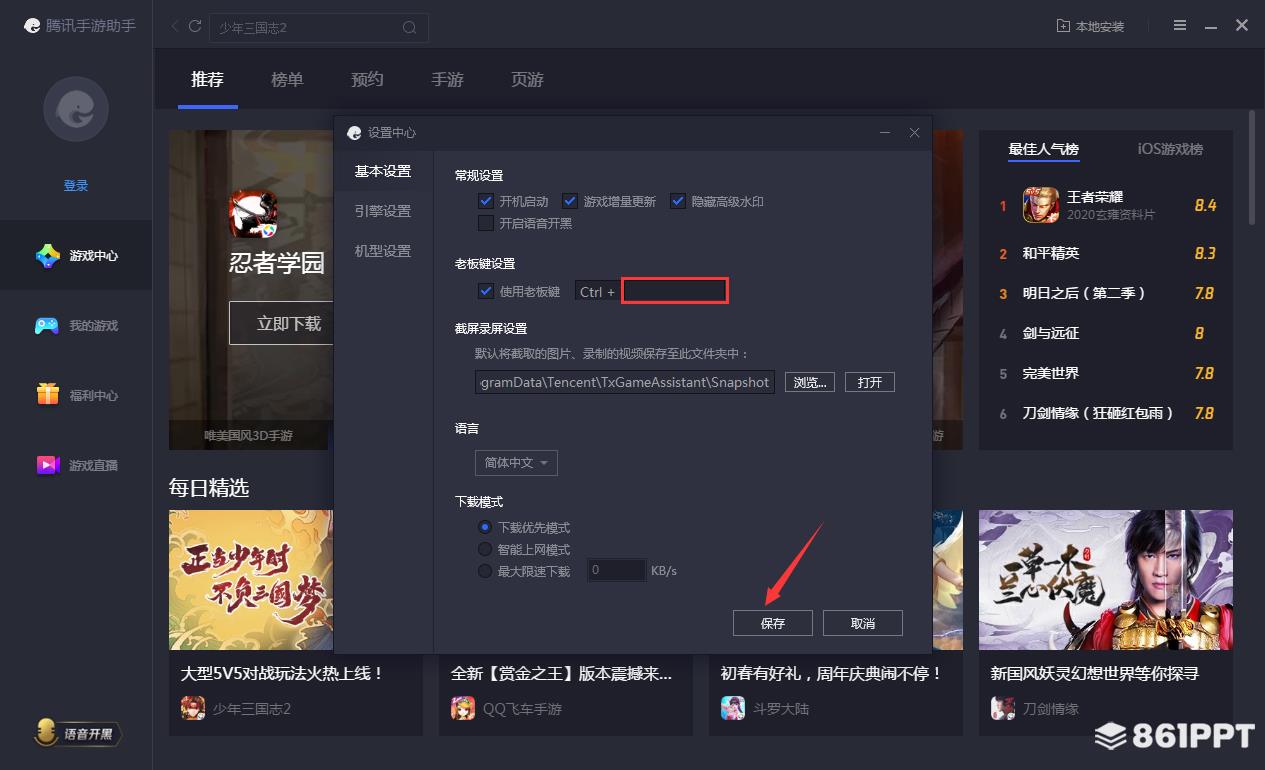Screen dimensions: 1265x770
Task: Select 刀剑情缘（狂砸红包雨） ranking row
Action: pyautogui.click(x=1106, y=413)
